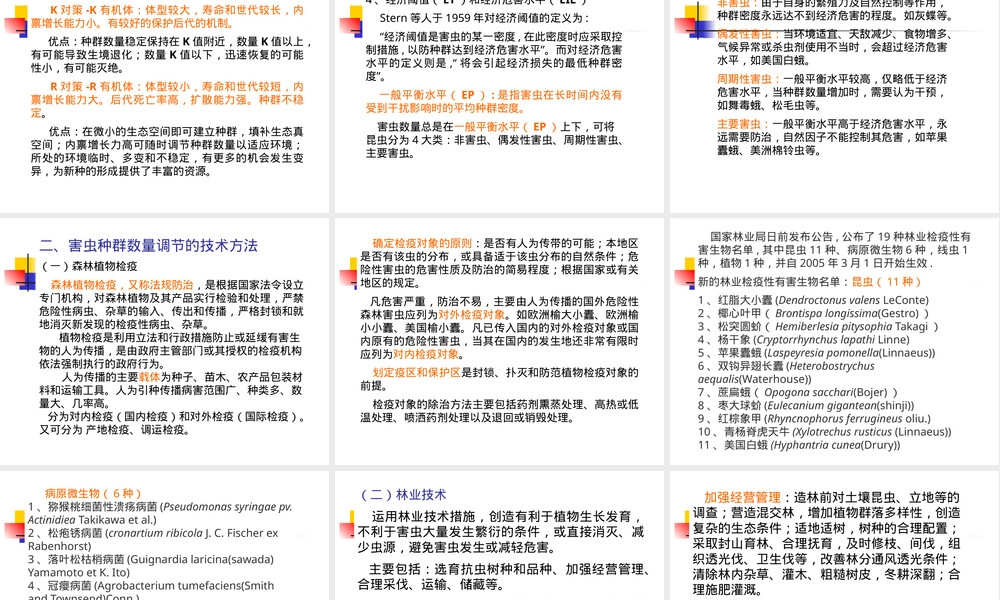Viewport: 1000px width, 600px height.
Task: Click the orange text 加强经营管理
Action: pos(742,497)
